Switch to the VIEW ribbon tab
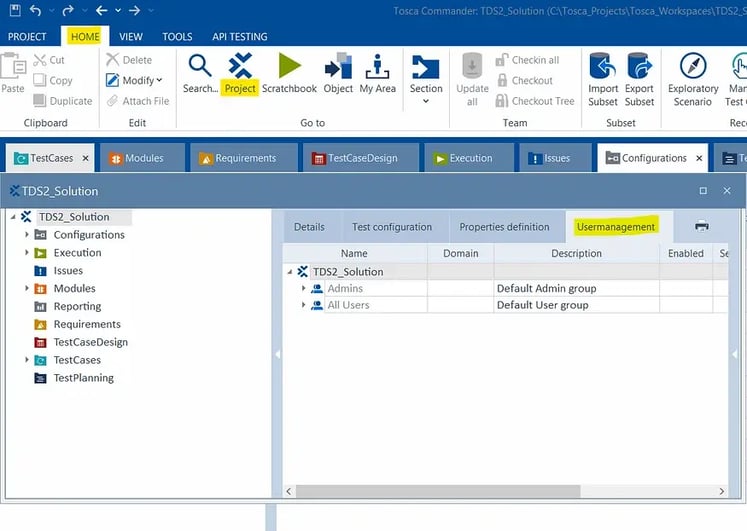Image resolution: width=747 pixels, height=531 pixels. pos(131,37)
